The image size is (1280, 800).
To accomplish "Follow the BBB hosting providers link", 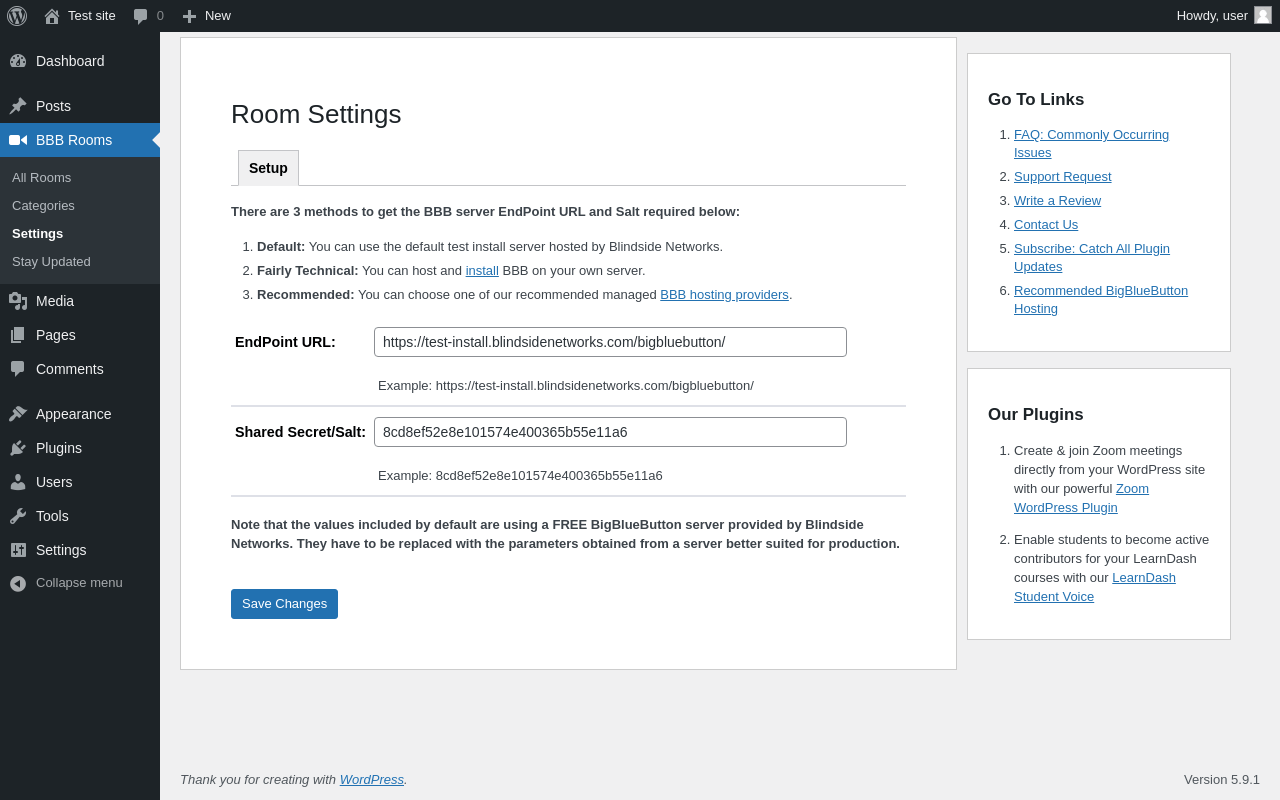I will pyautogui.click(x=724, y=295).
